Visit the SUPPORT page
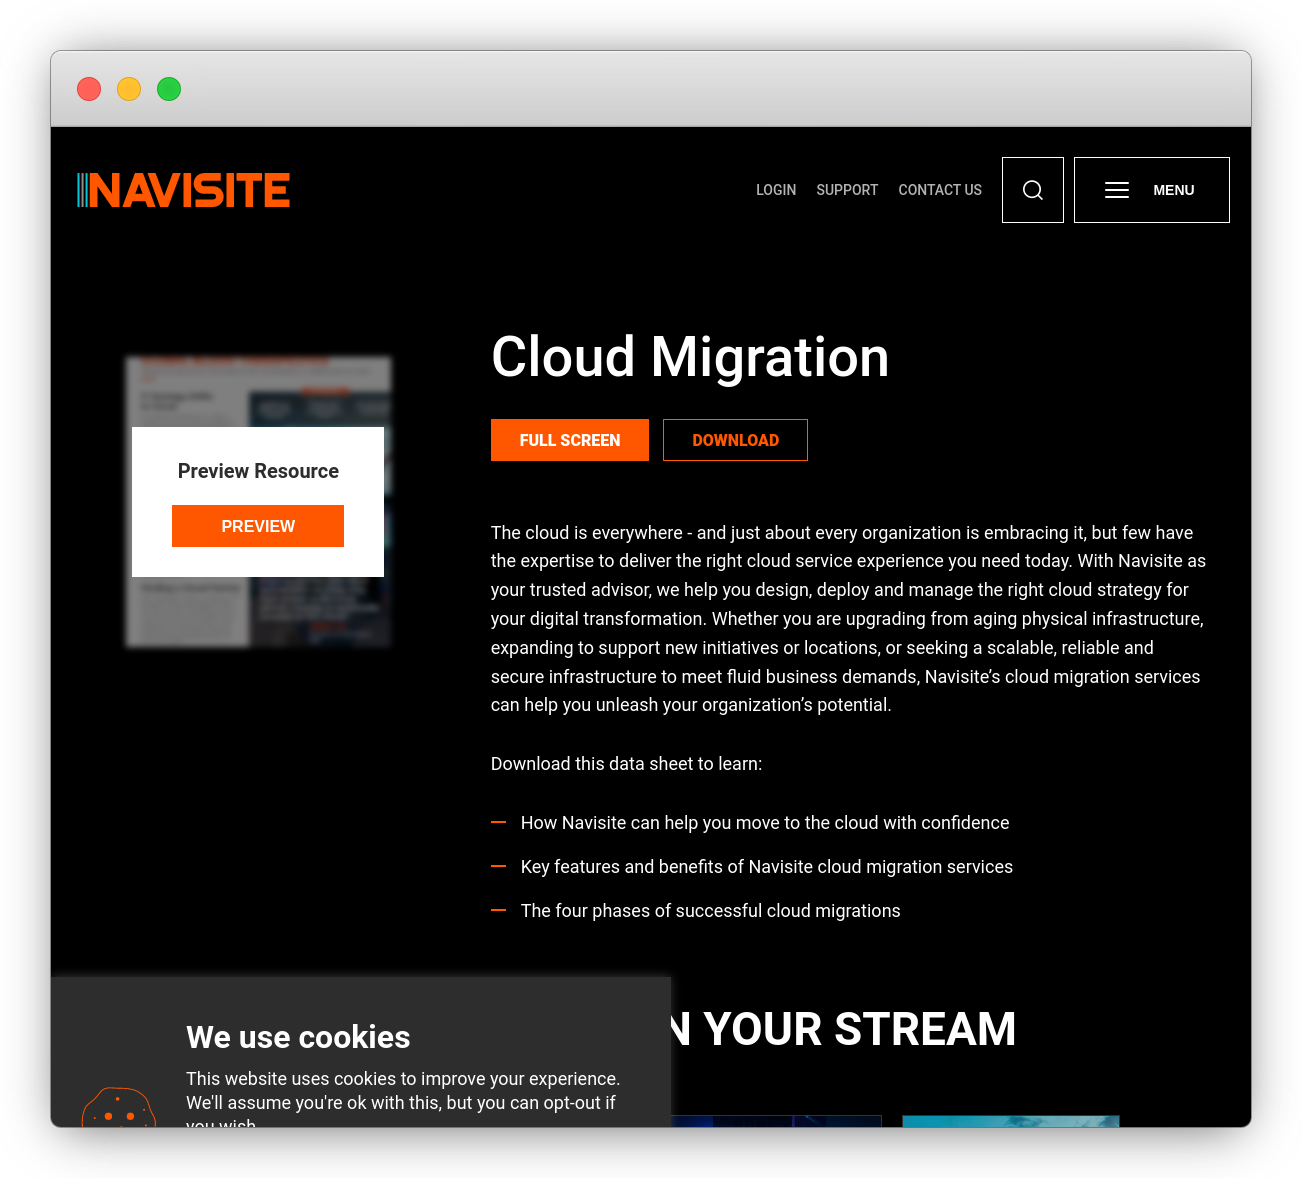Viewport: 1302px width, 1178px height. [x=847, y=190]
